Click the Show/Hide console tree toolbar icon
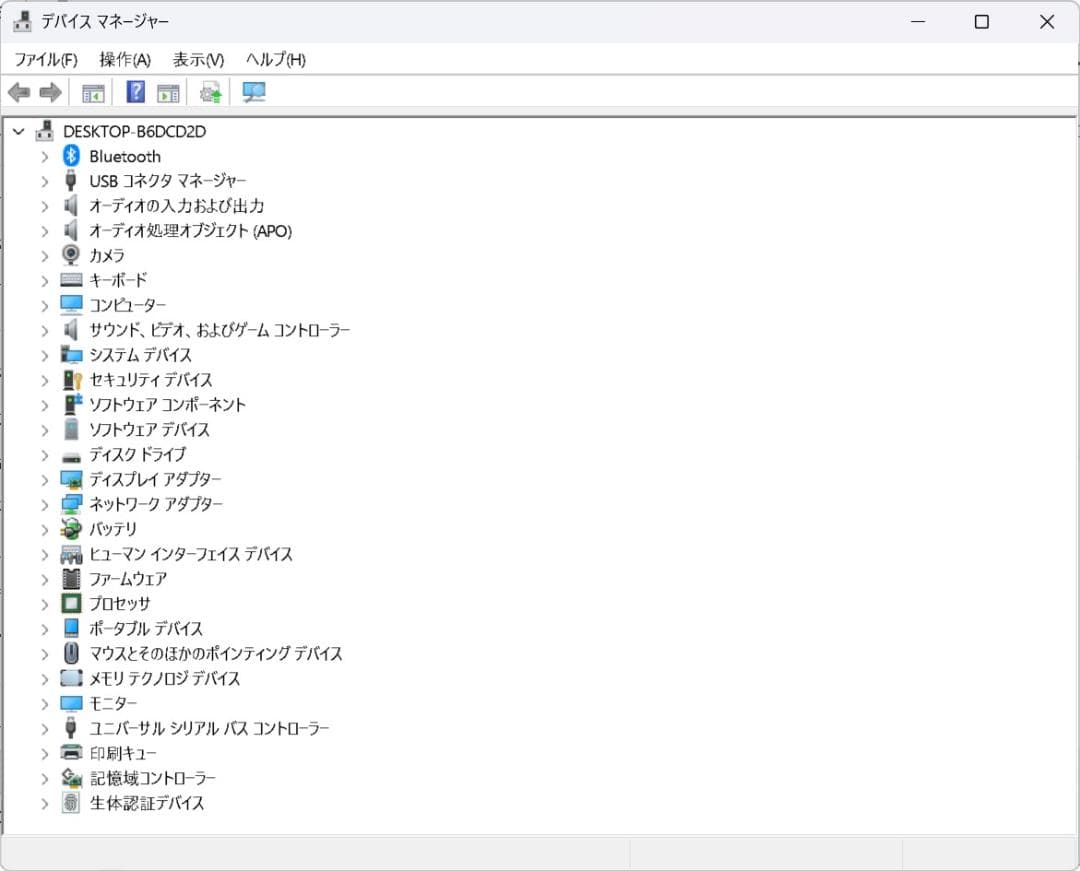 [93, 92]
